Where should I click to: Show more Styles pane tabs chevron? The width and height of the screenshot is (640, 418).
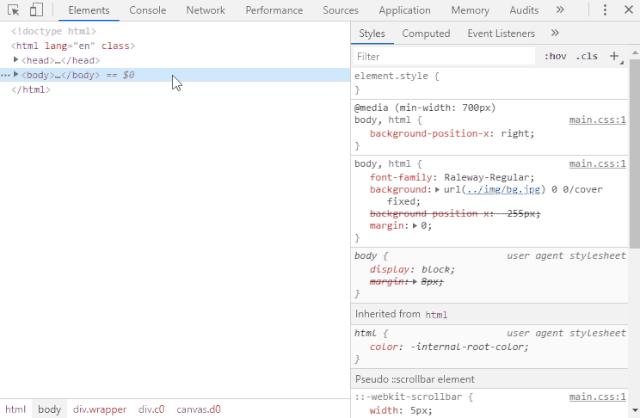(x=555, y=33)
